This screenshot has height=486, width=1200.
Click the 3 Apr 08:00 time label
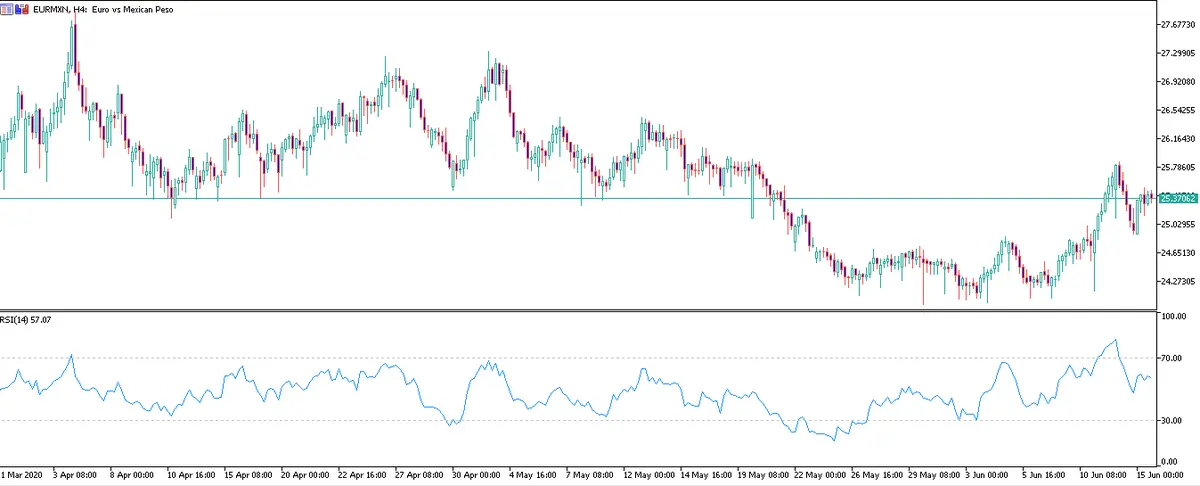(75, 475)
